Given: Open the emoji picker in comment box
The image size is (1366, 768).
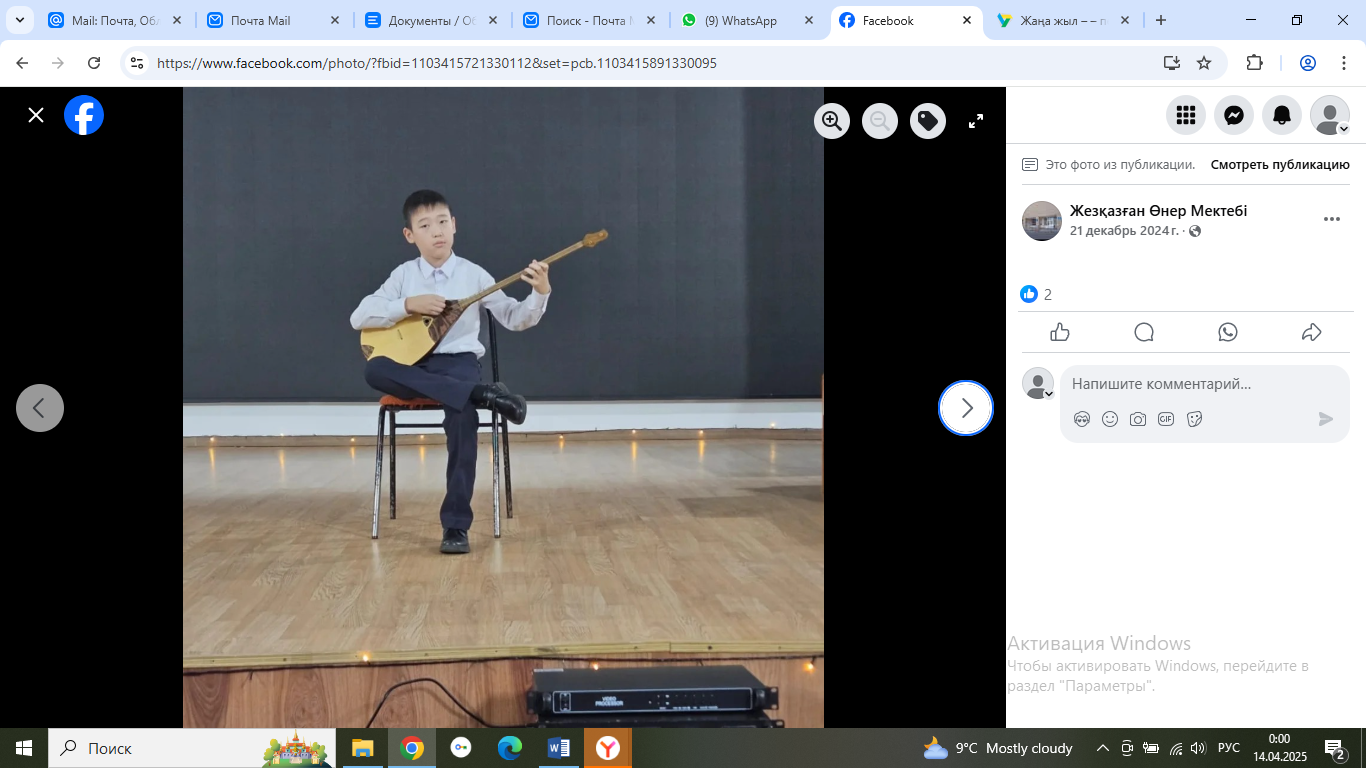Looking at the screenshot, I should [x=1110, y=419].
